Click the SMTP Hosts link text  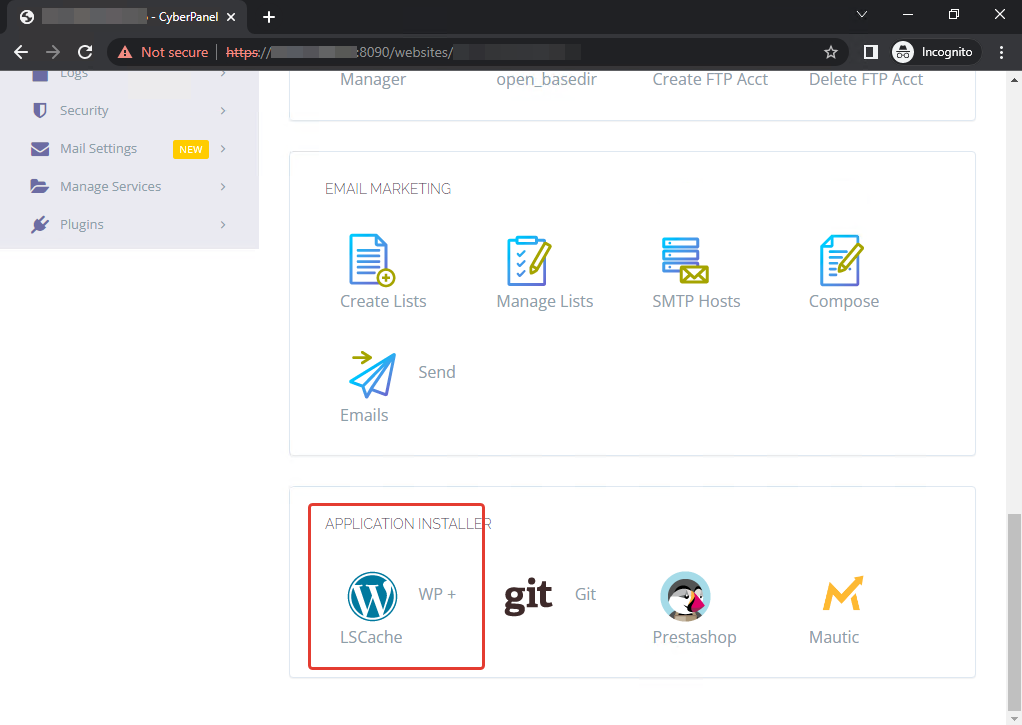click(x=696, y=301)
